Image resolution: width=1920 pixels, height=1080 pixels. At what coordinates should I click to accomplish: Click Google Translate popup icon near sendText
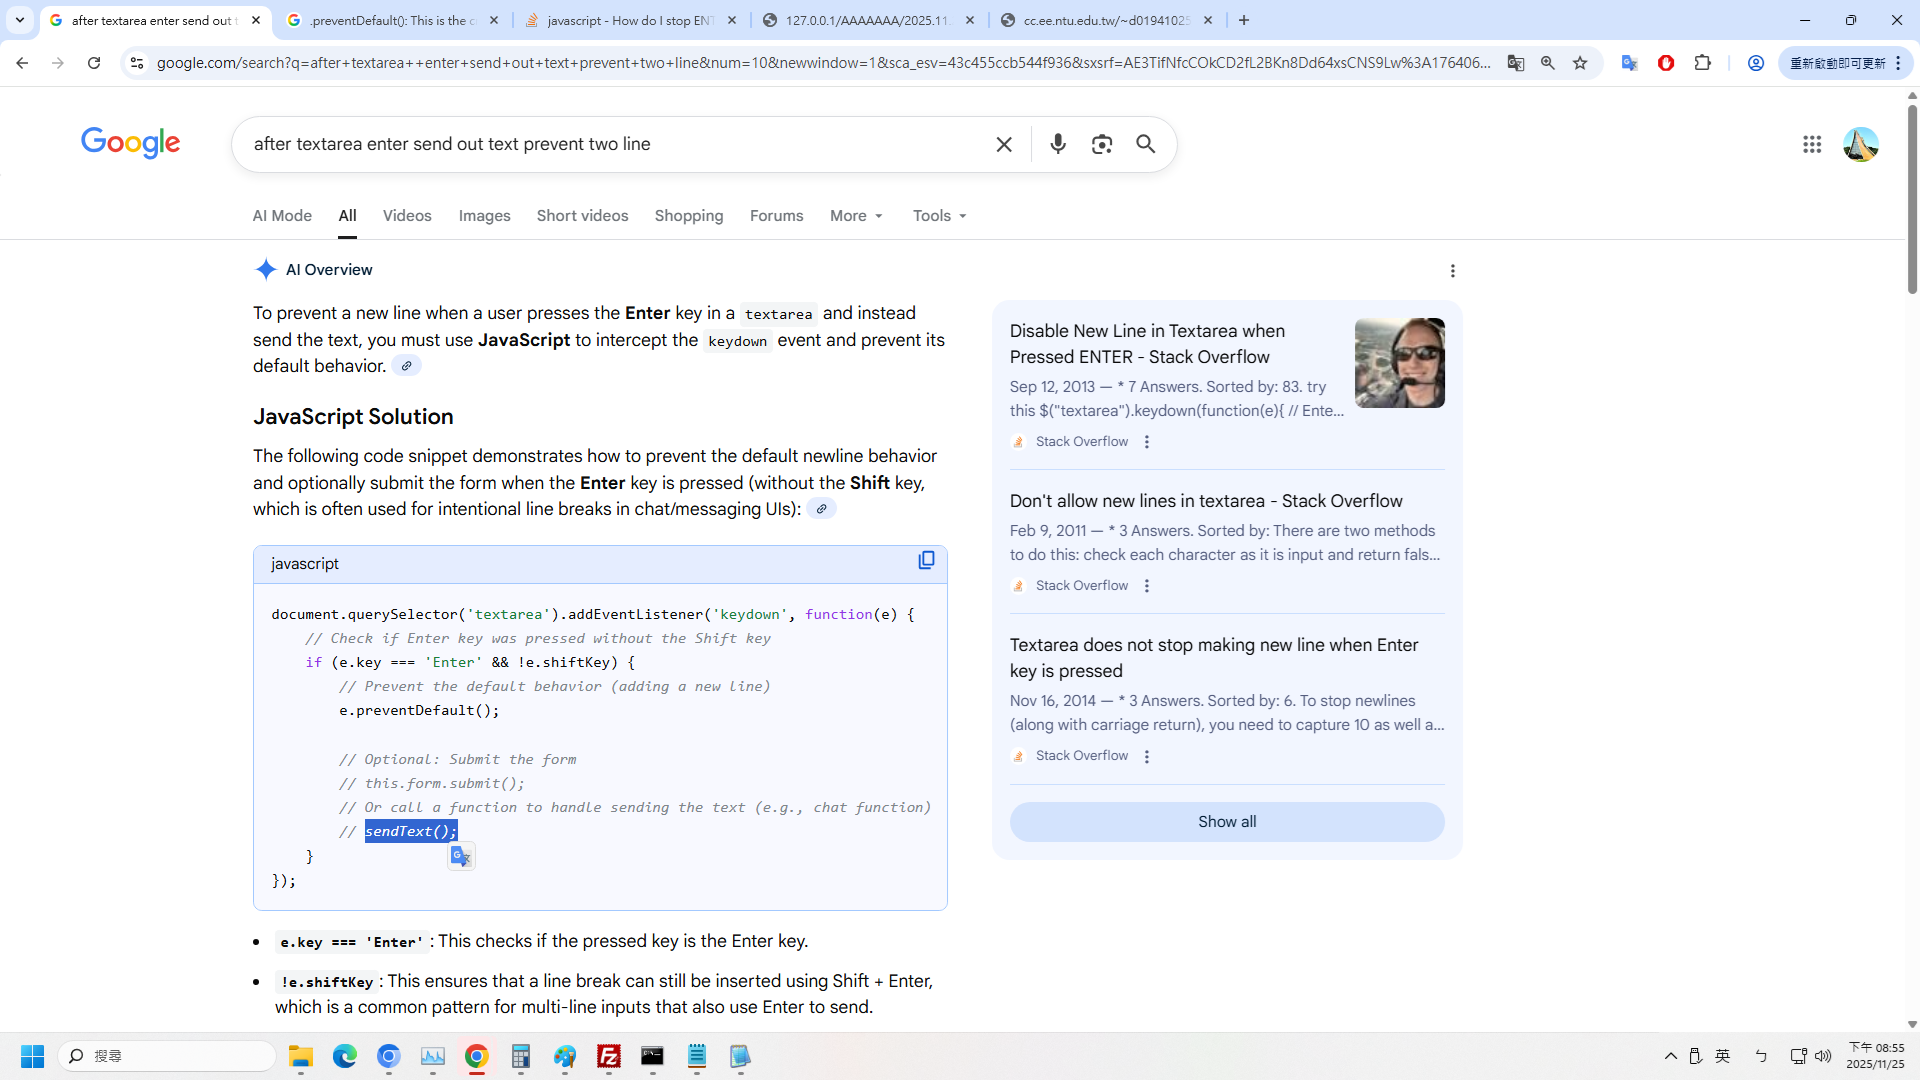pyautogui.click(x=461, y=856)
